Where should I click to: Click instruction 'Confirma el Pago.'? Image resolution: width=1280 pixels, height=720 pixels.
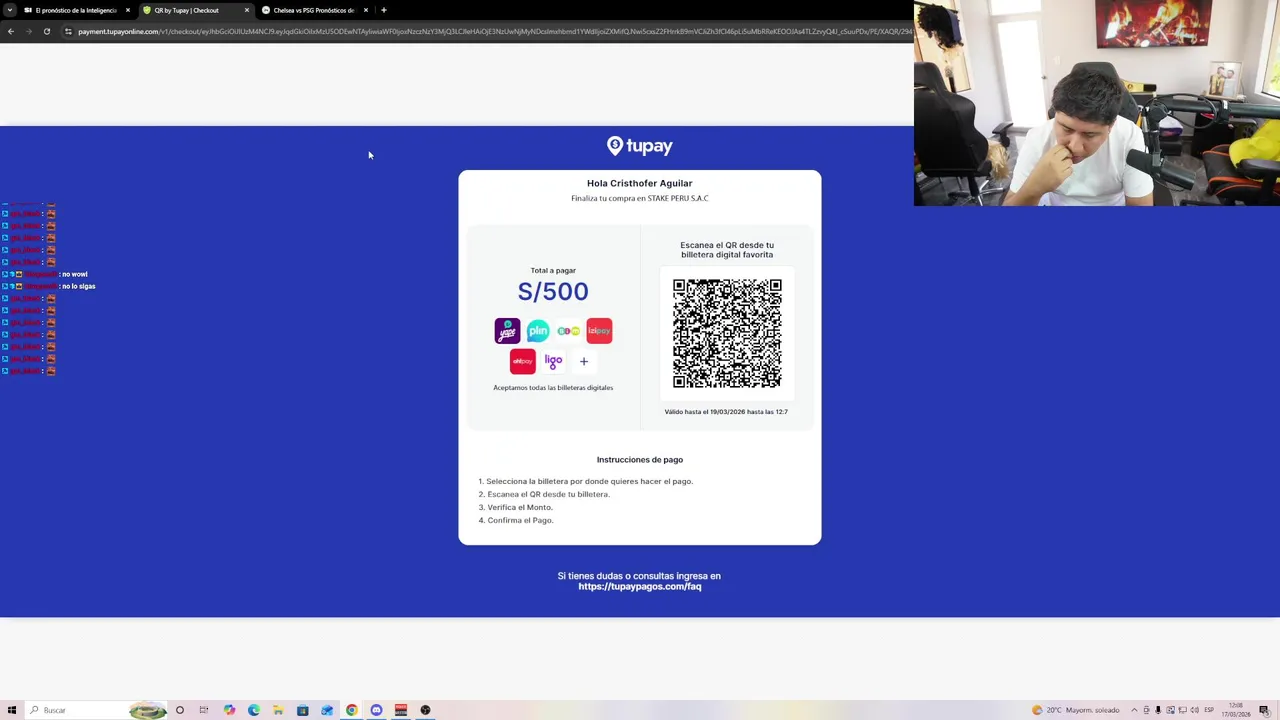[520, 520]
